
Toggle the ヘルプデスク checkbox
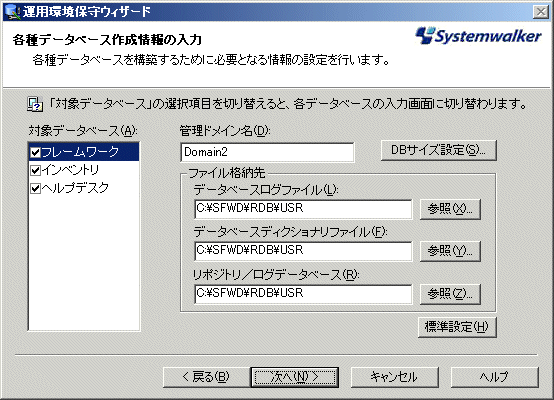click(x=35, y=188)
